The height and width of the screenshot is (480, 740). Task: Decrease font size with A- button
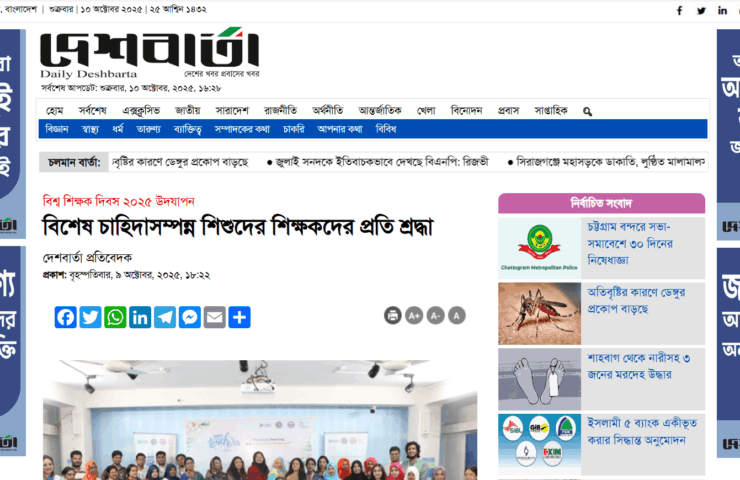coord(435,315)
